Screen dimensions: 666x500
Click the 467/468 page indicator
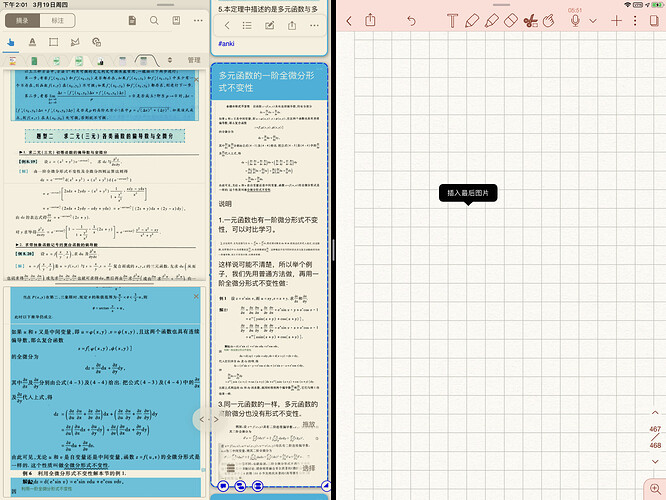click(655, 437)
